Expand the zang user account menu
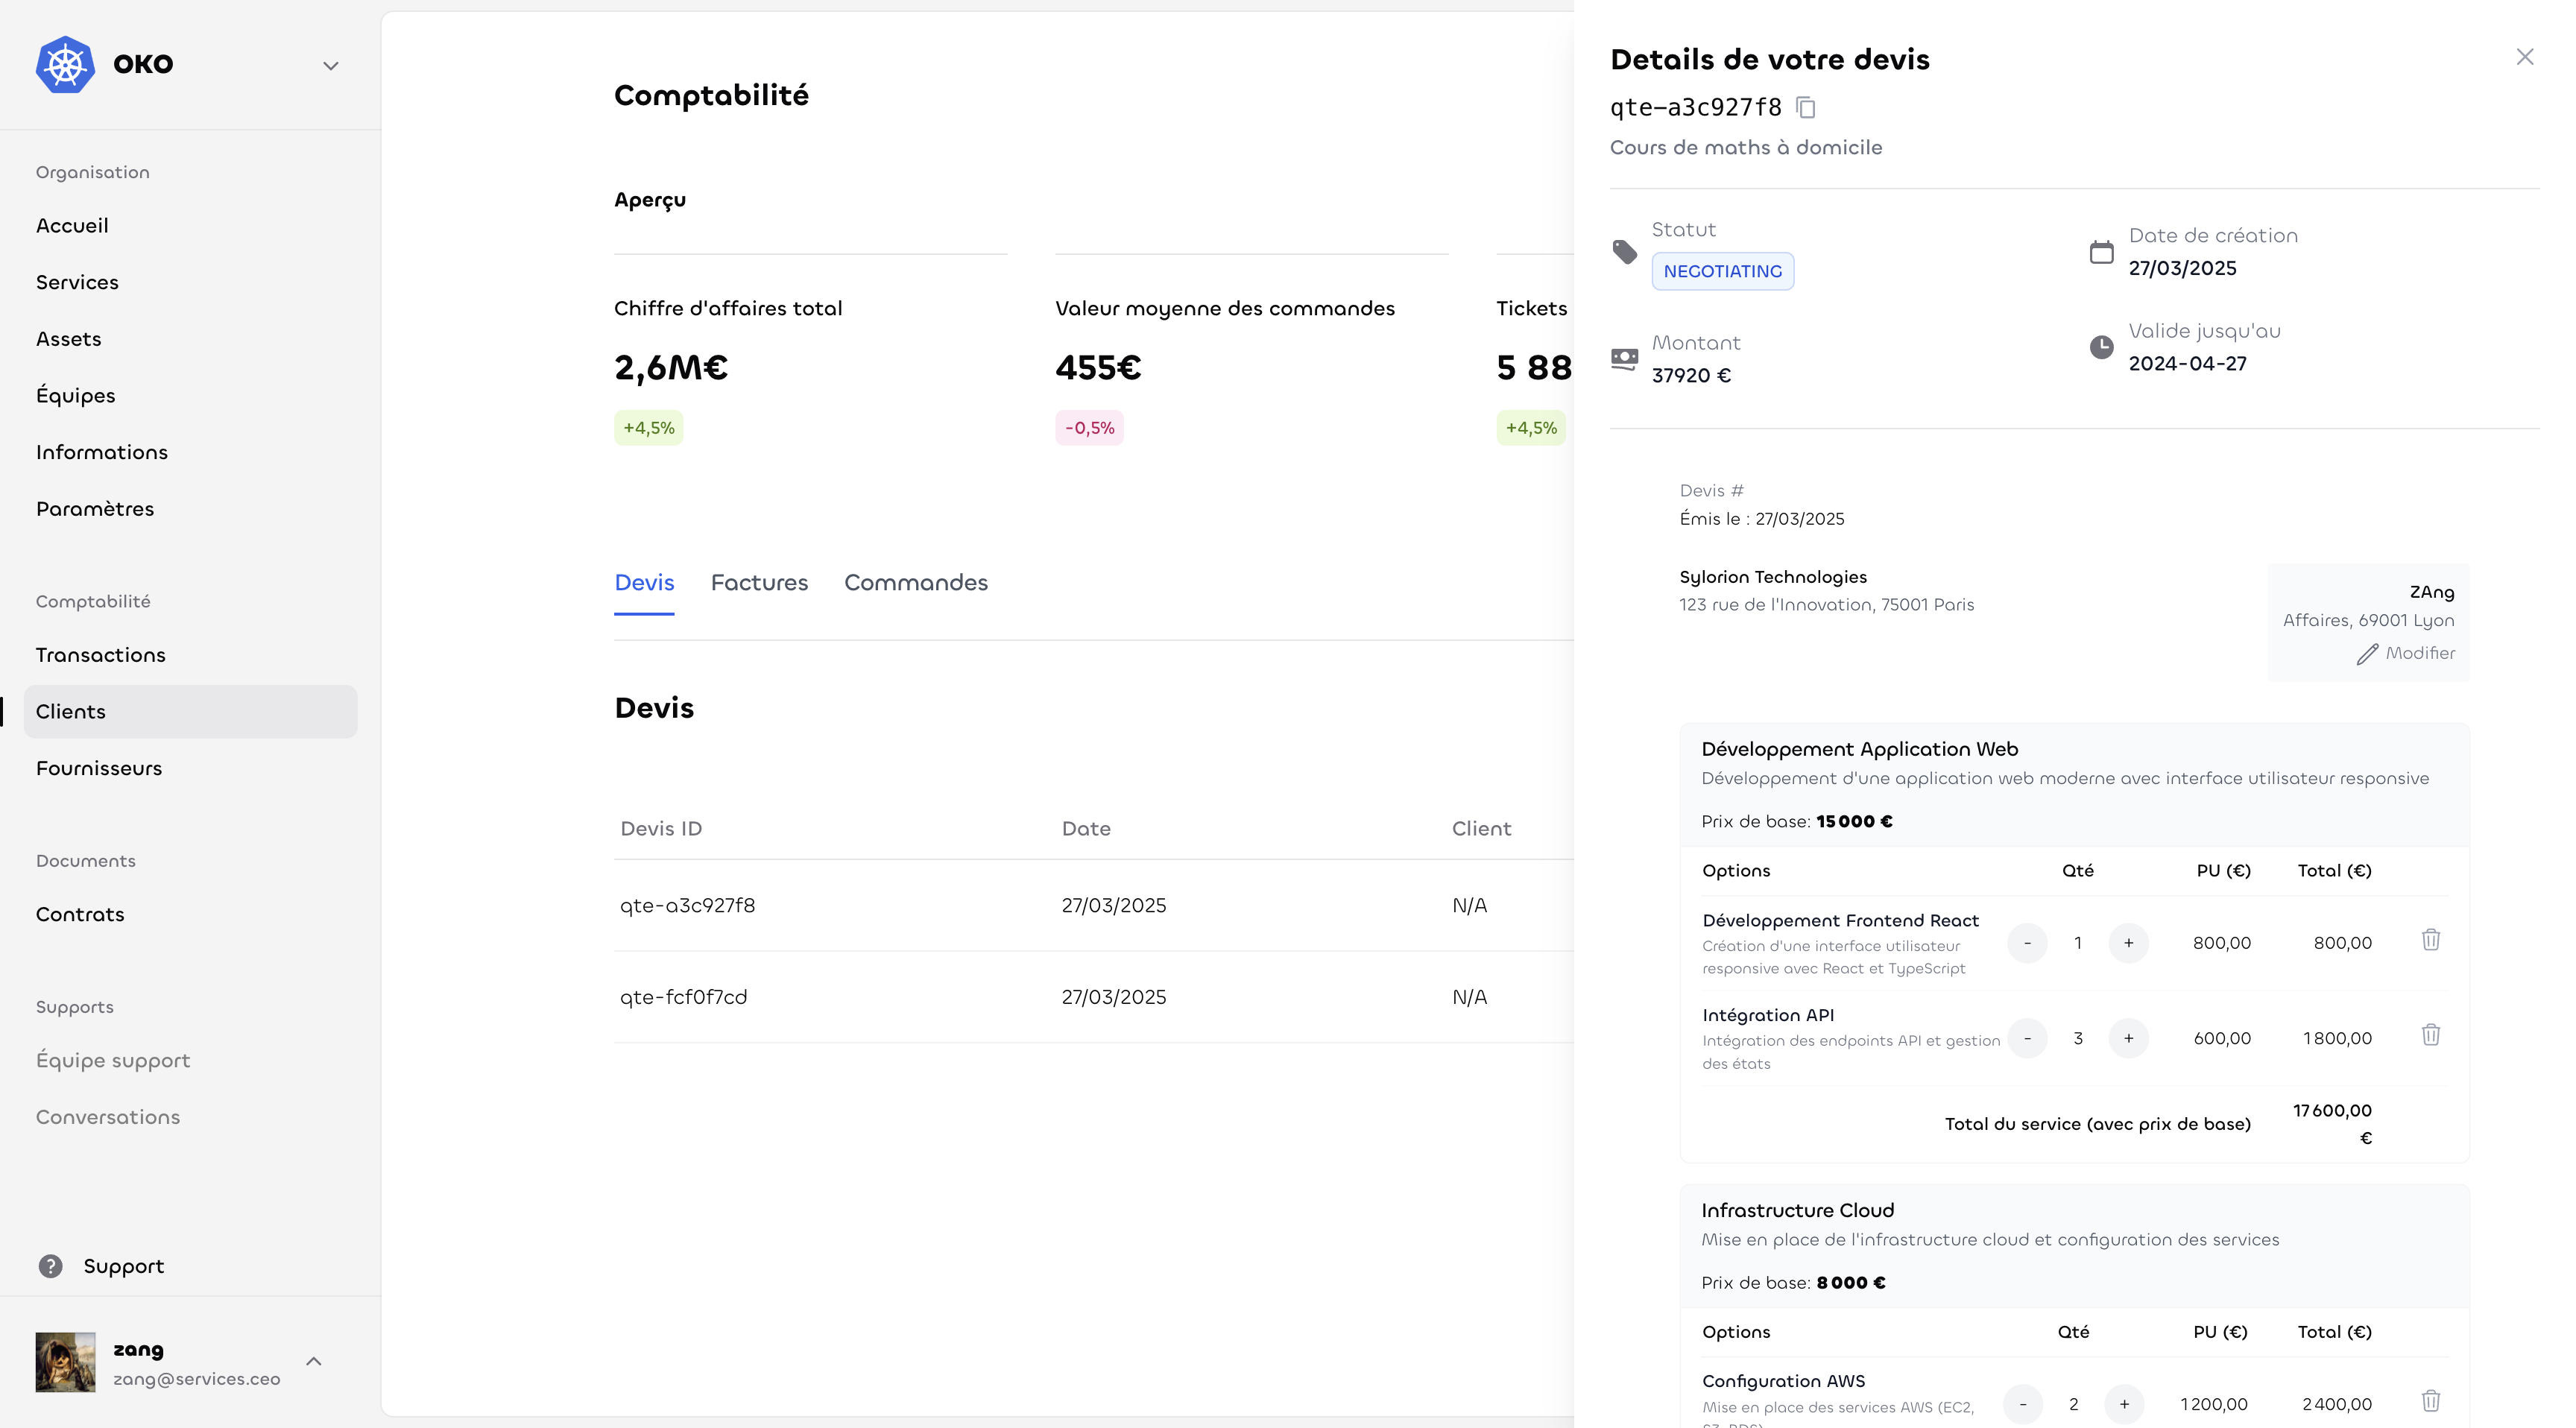The width and height of the screenshot is (2576, 1428). click(314, 1362)
